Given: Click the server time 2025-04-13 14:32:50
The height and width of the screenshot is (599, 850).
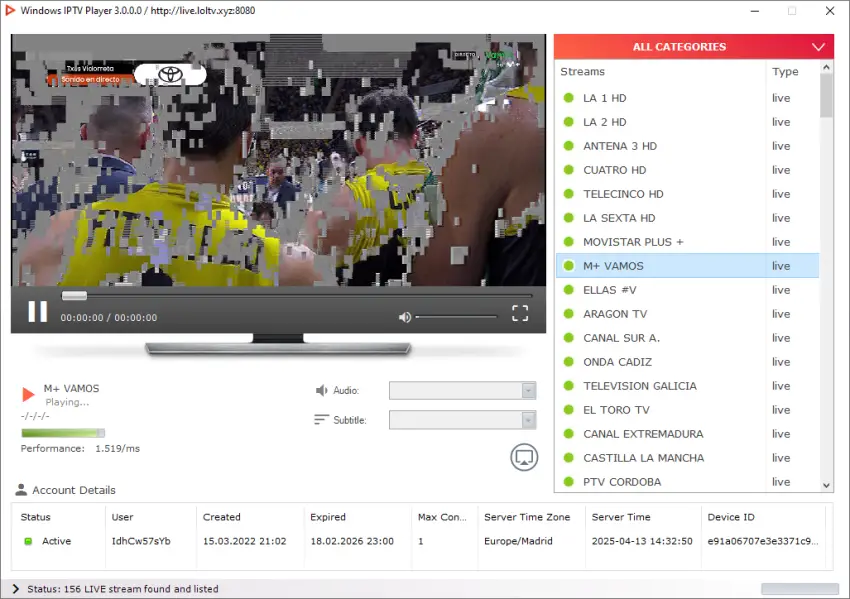Looking at the screenshot, I should coord(642,541).
